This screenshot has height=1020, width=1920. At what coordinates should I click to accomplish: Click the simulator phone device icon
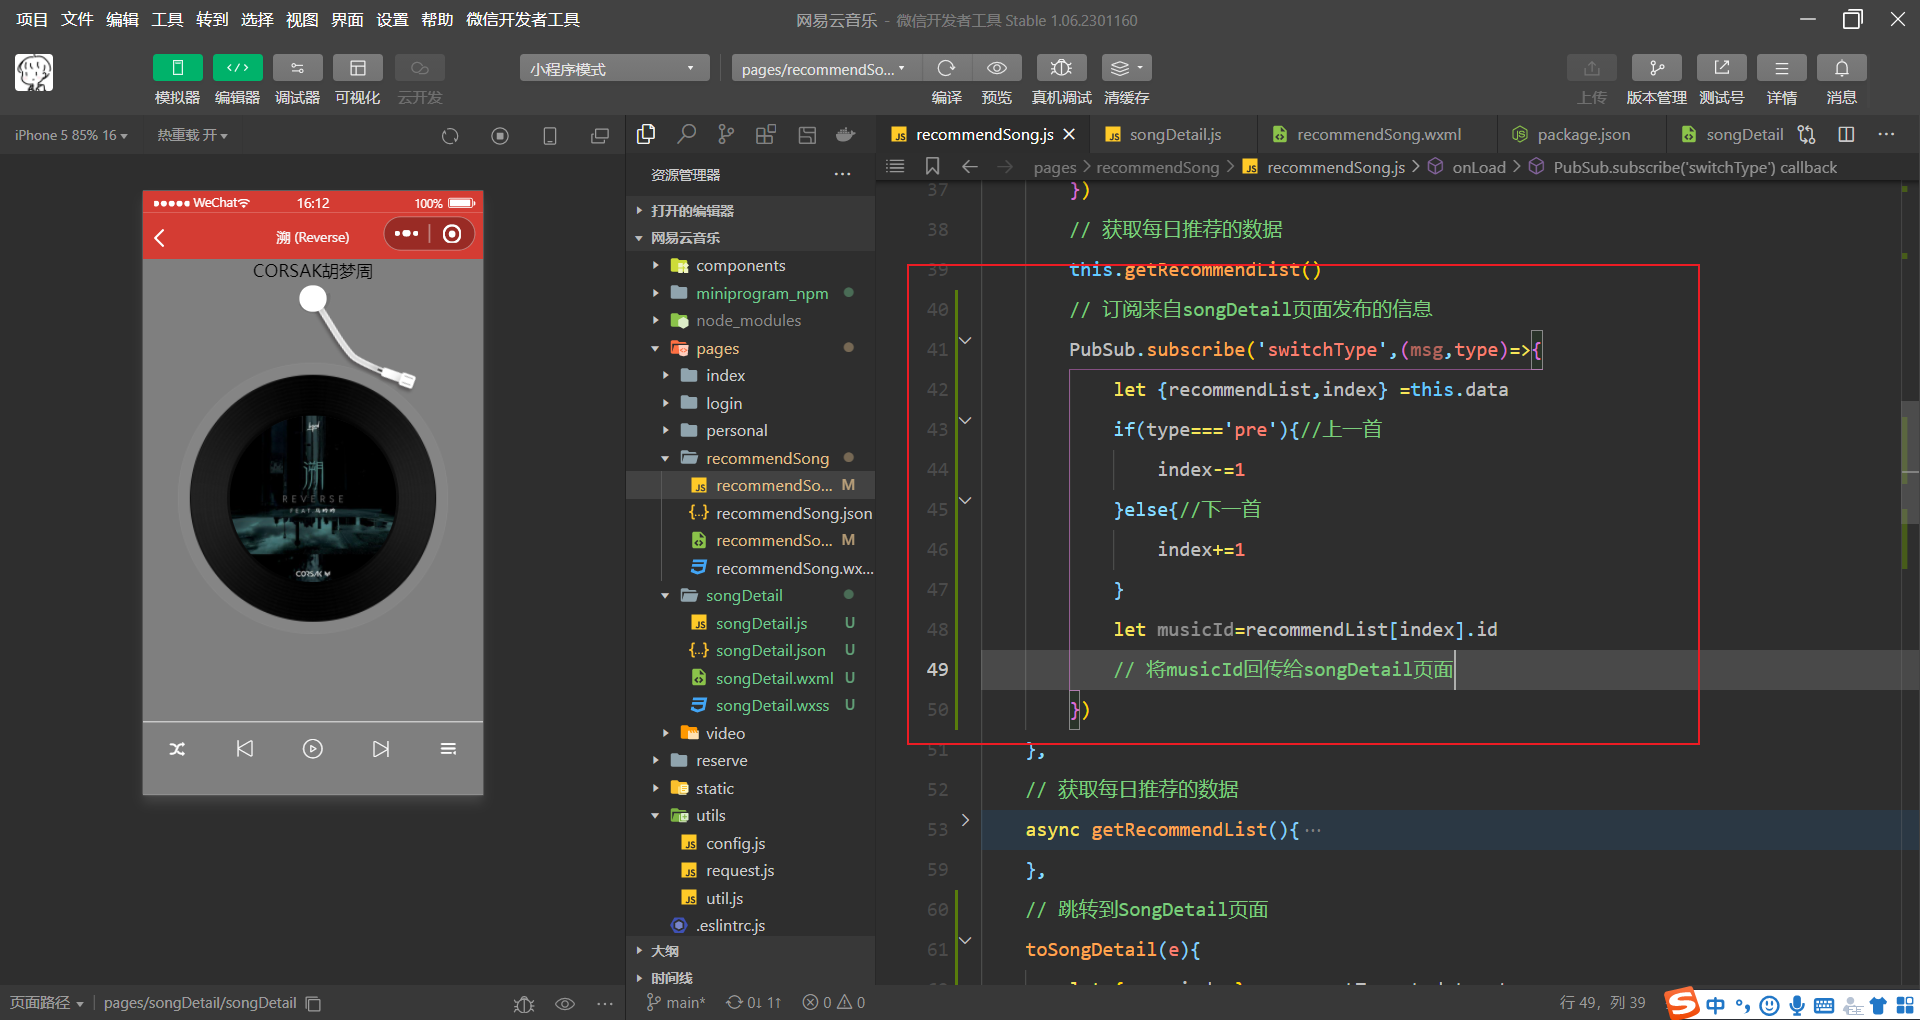click(550, 136)
